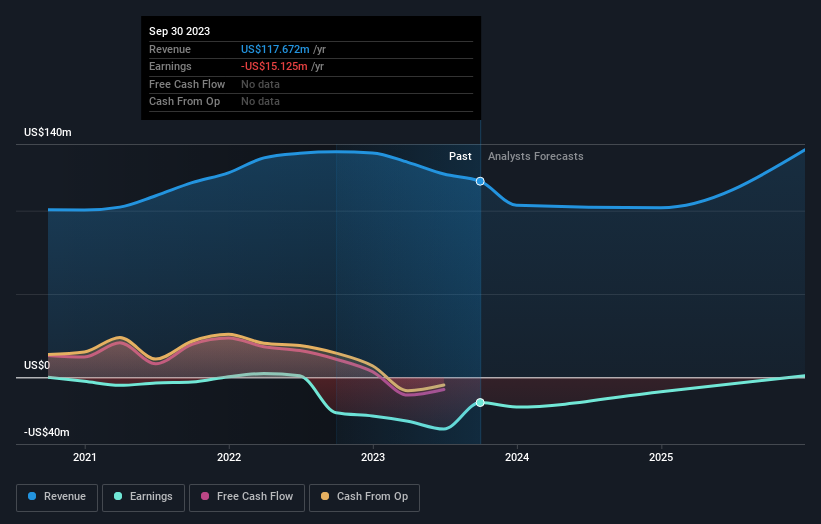Toggle the Free Cash Flow legend series

(x=247, y=497)
